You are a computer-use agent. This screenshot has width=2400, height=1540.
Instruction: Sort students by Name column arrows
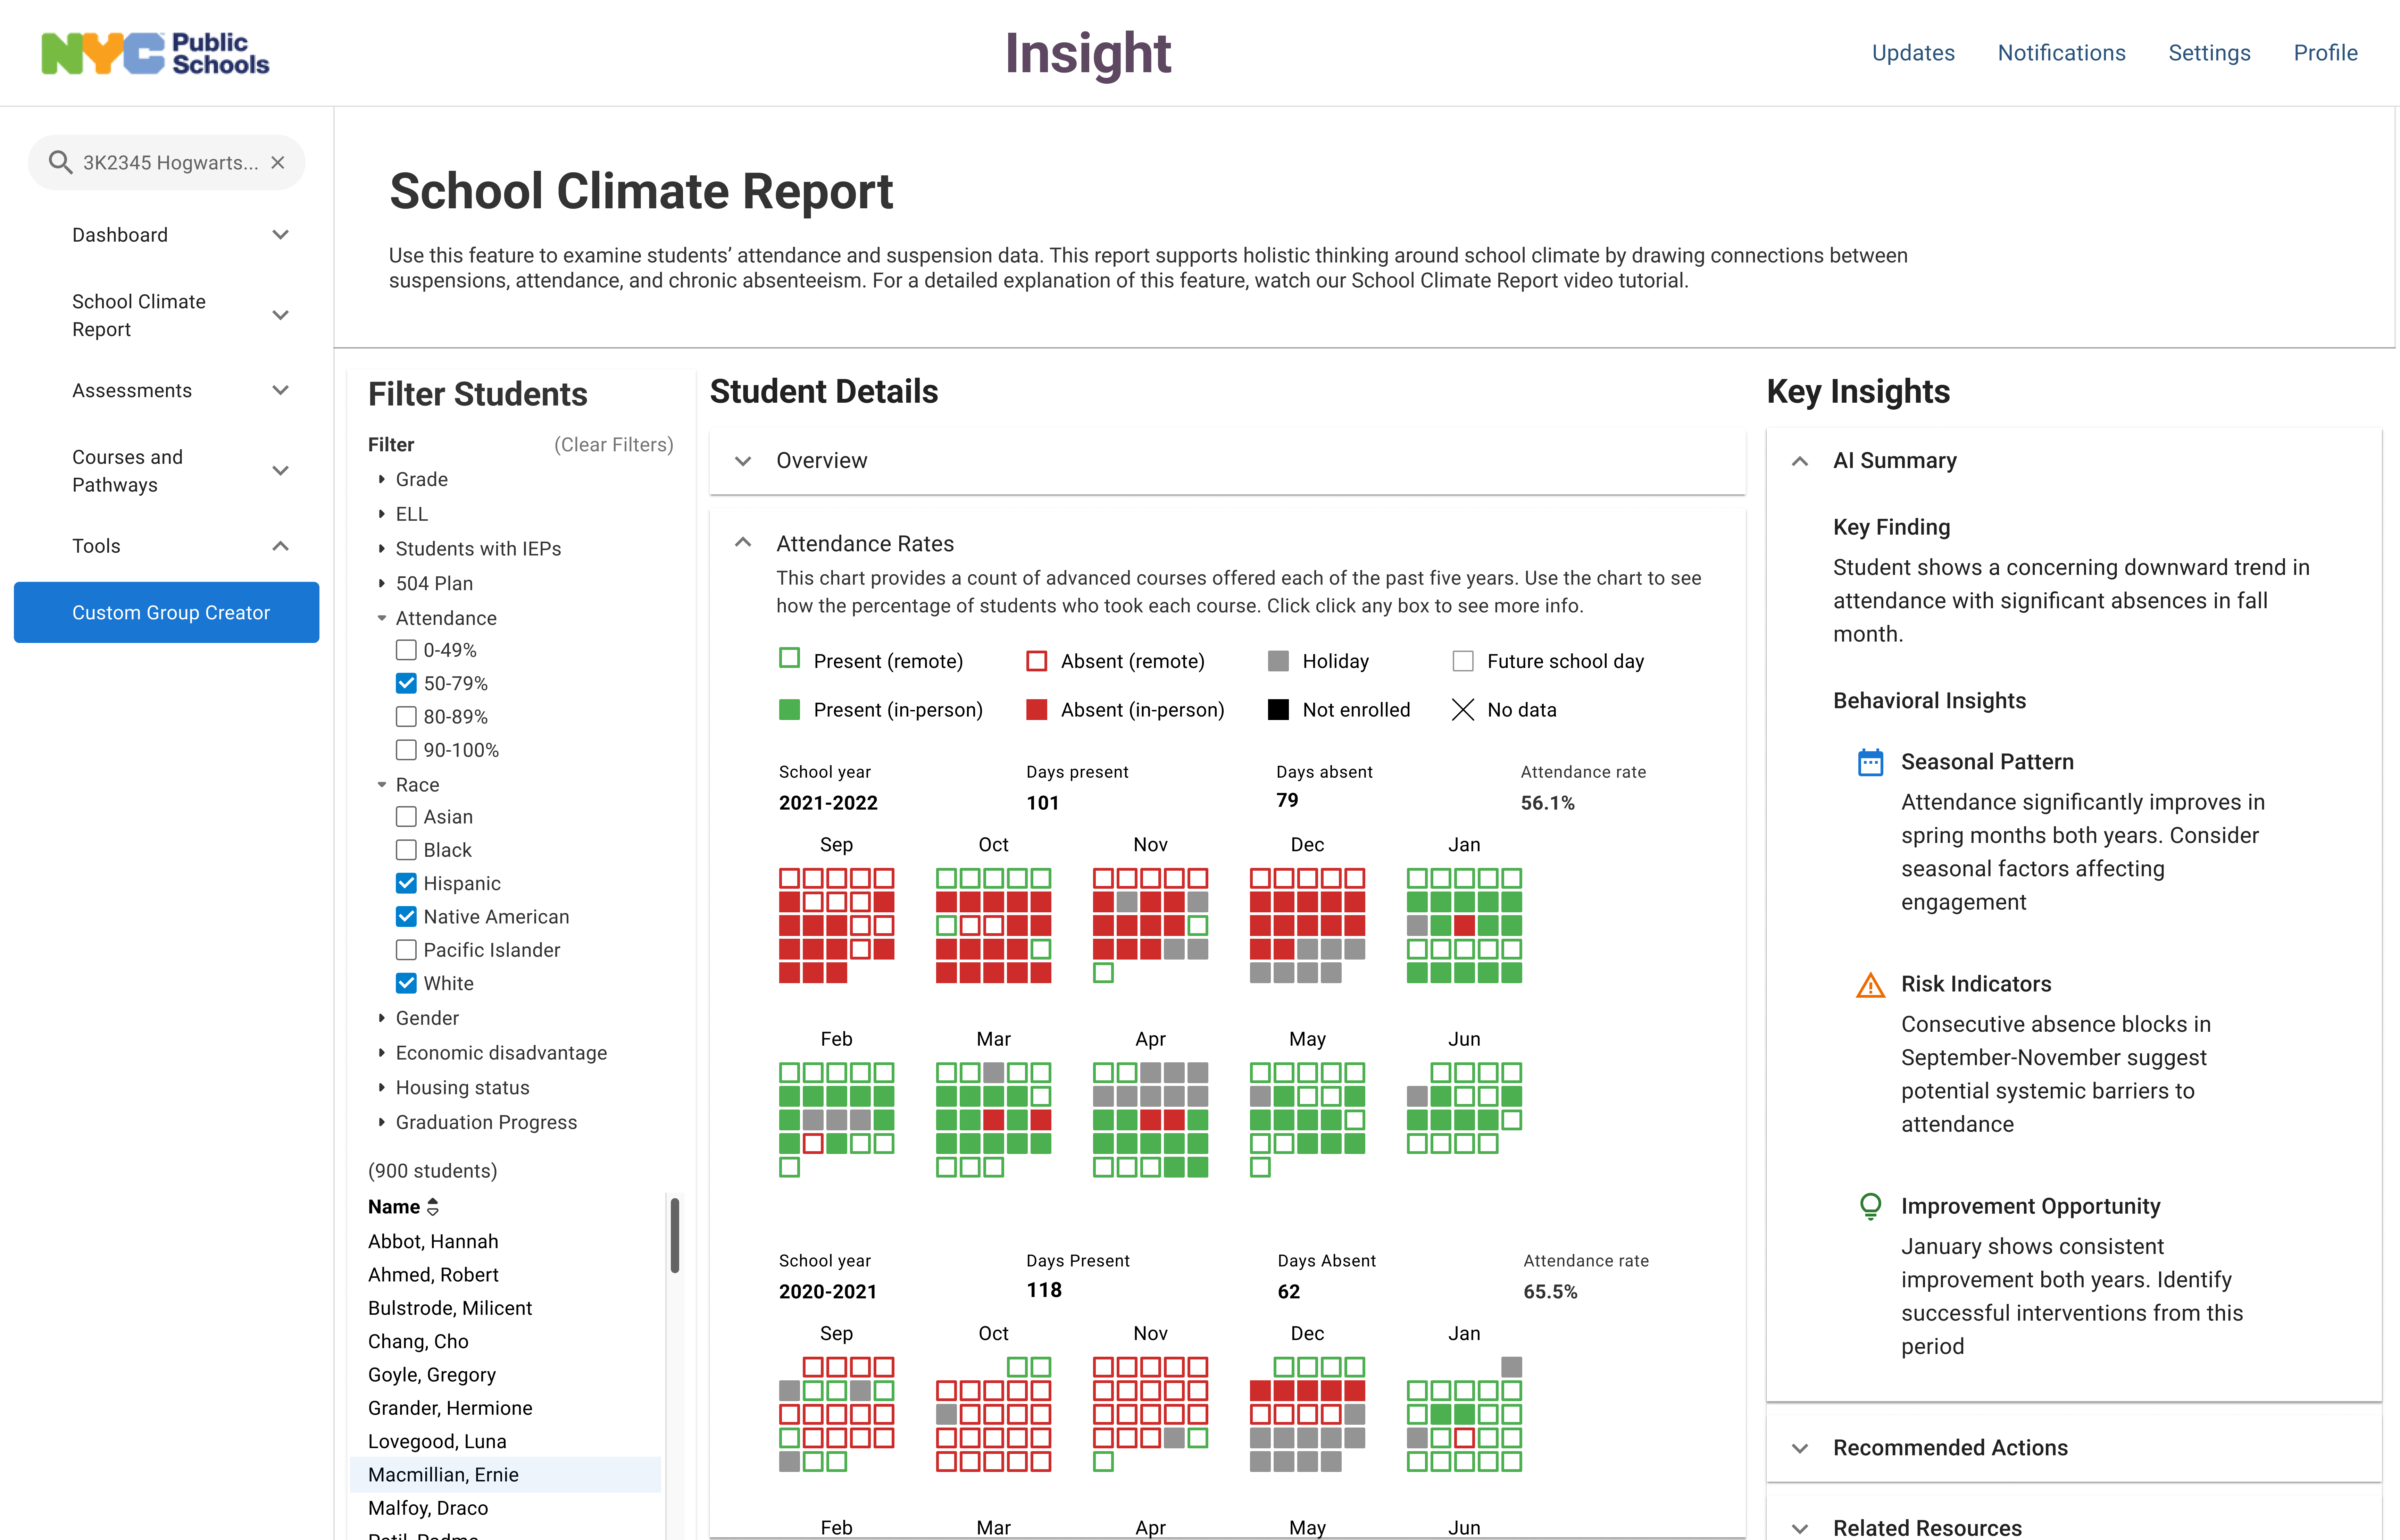point(433,1207)
